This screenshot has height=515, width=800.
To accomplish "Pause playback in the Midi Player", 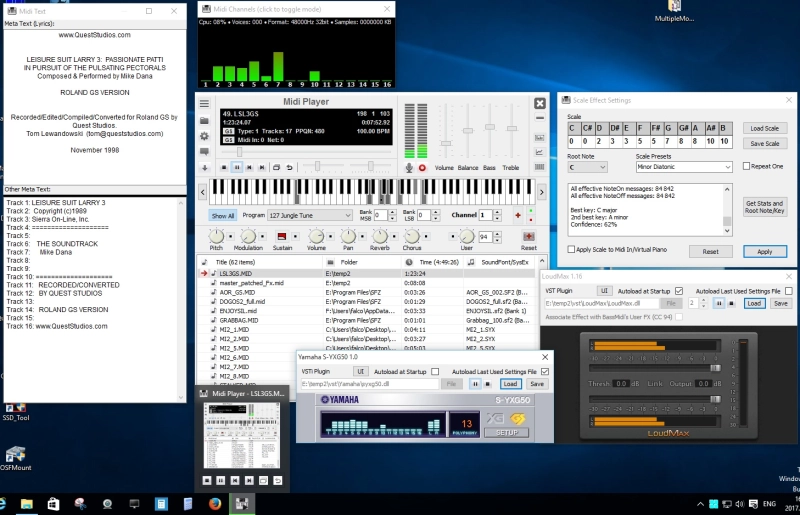I will tap(237, 167).
